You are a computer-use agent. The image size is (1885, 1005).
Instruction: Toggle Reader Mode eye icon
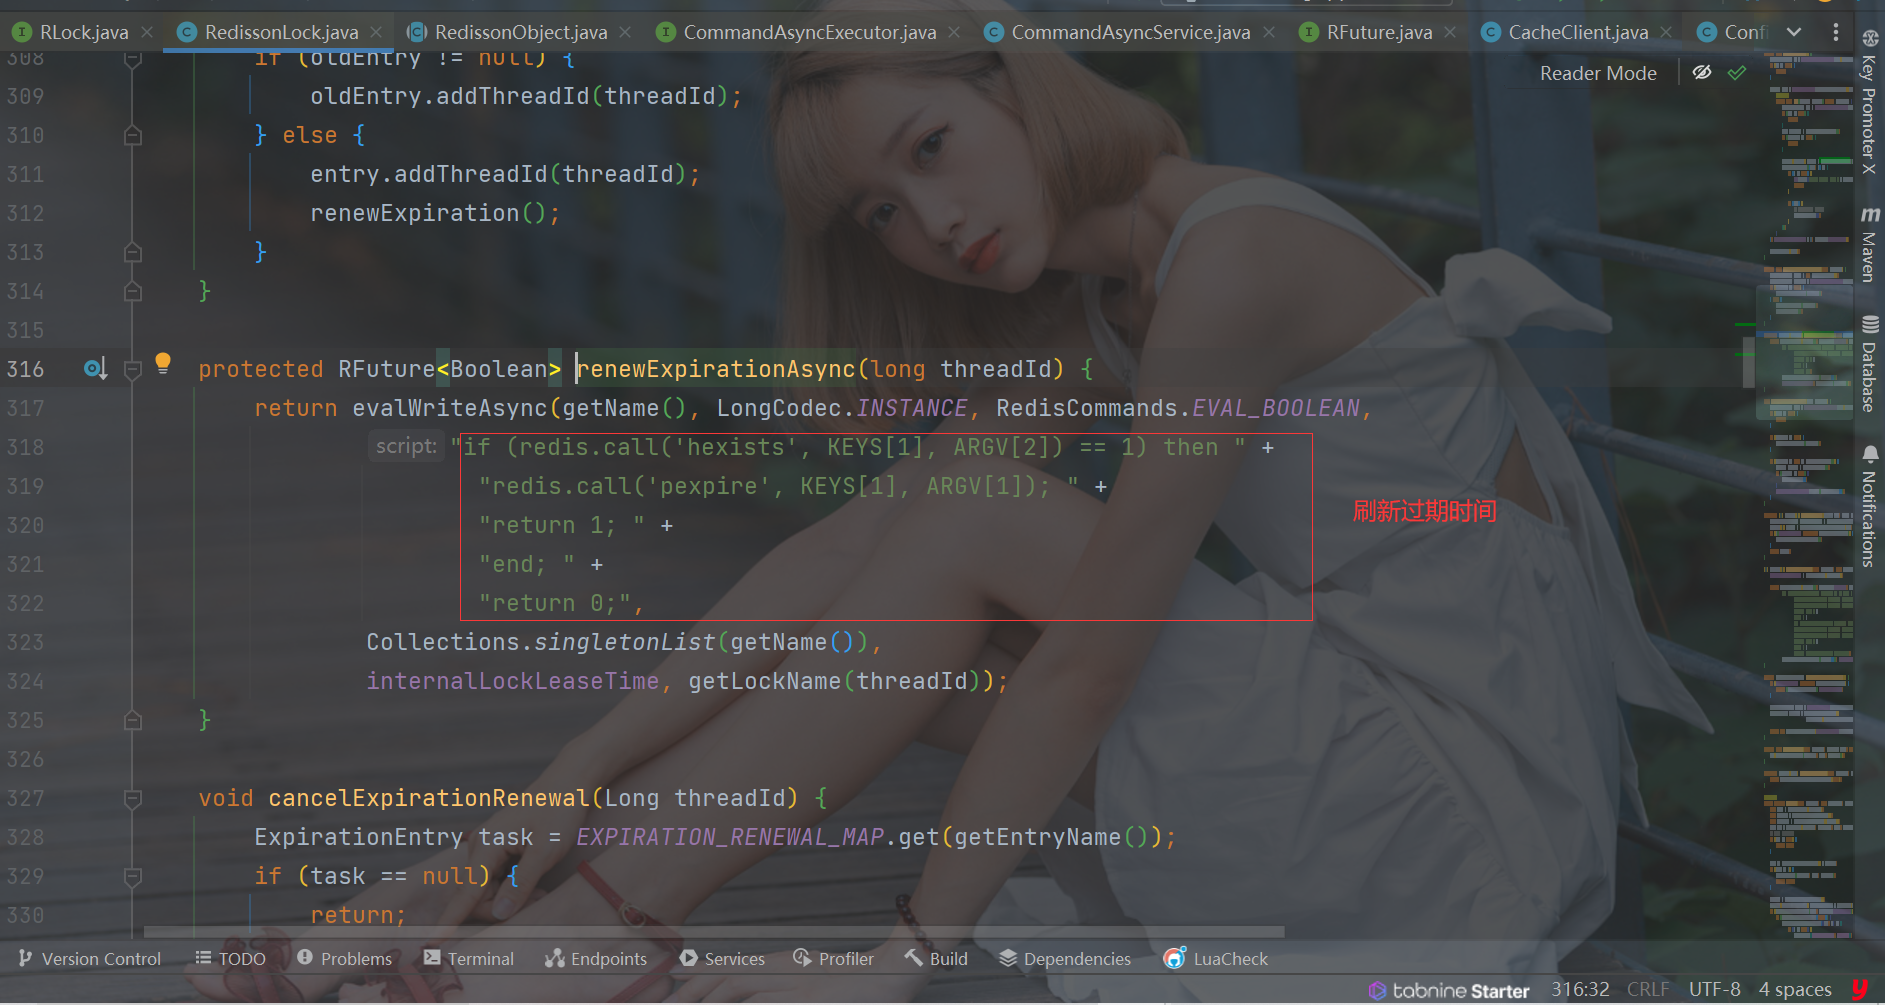point(1701,73)
